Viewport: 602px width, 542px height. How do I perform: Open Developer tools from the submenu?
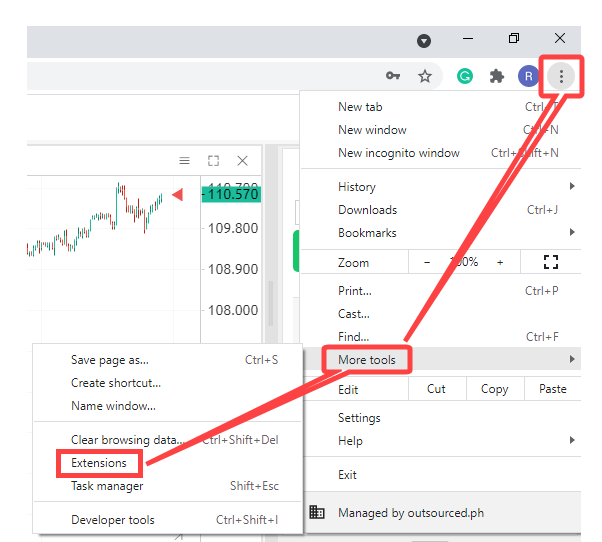(x=168, y=520)
